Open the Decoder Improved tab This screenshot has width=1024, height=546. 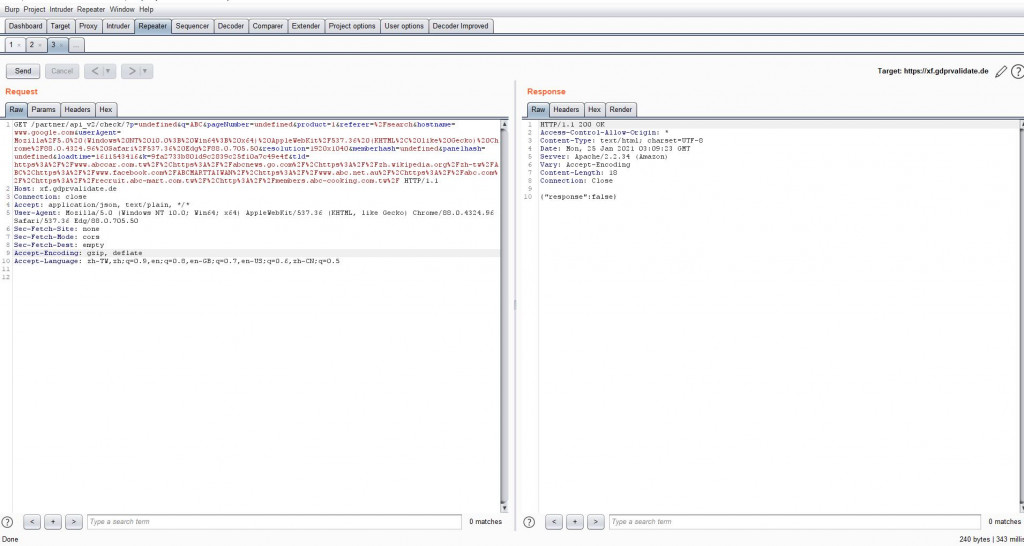click(x=460, y=26)
